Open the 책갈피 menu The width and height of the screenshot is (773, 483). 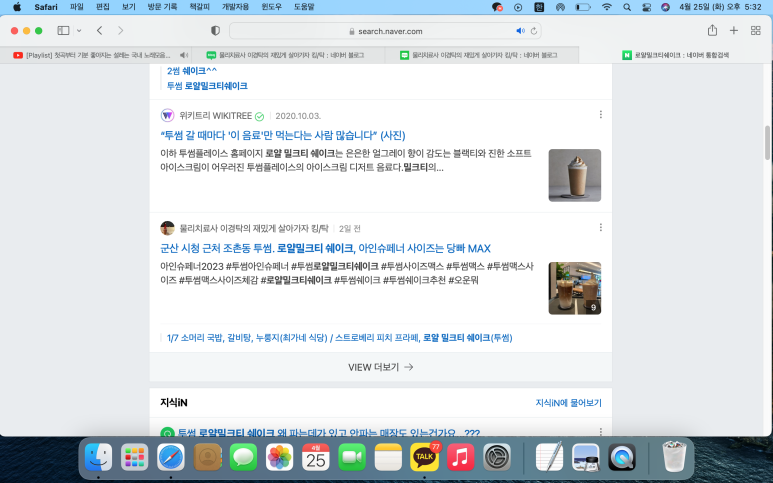pyautogui.click(x=199, y=7)
